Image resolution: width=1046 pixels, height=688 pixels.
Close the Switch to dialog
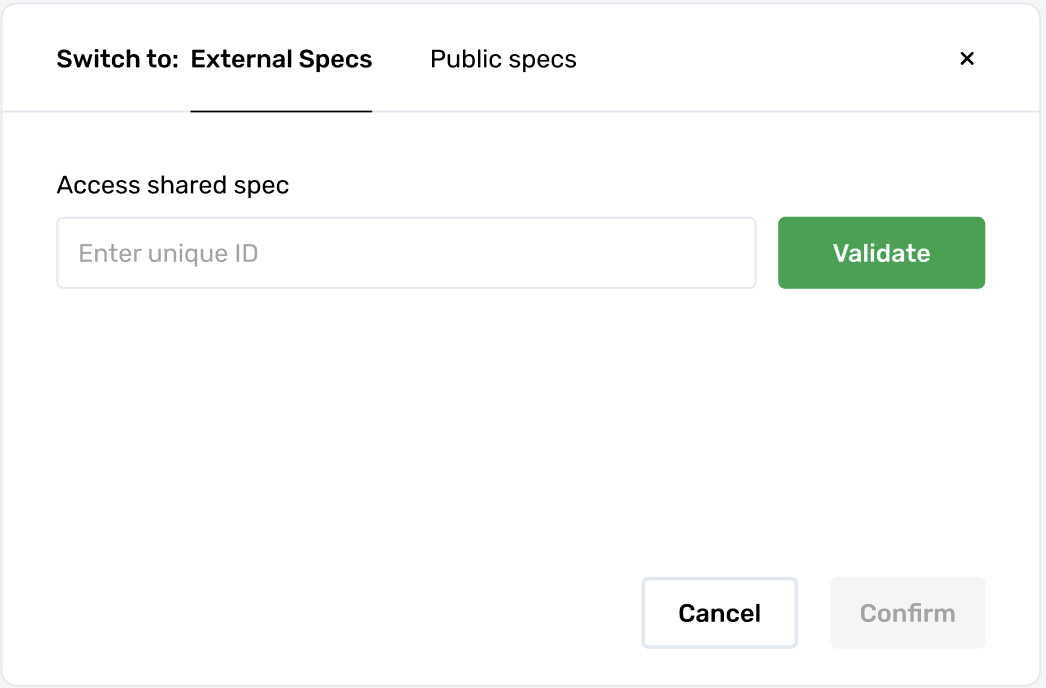coord(967,59)
